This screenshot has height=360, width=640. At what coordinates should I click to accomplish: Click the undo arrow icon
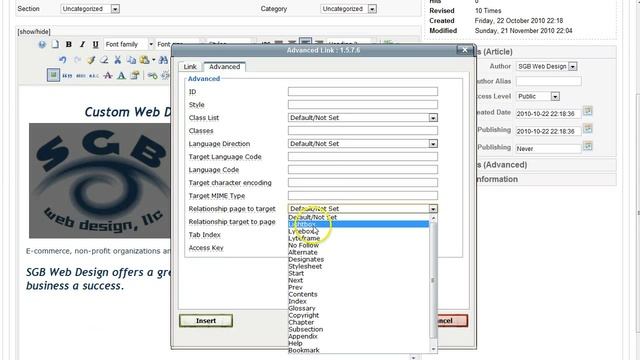(62, 60)
